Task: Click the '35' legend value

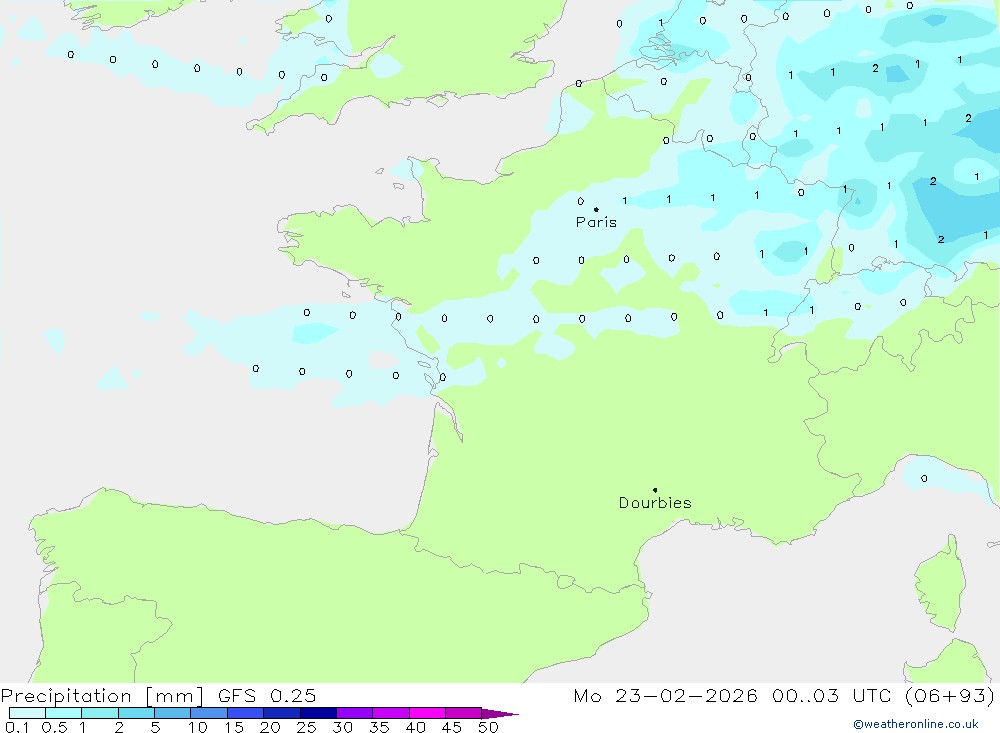Action: [379, 727]
